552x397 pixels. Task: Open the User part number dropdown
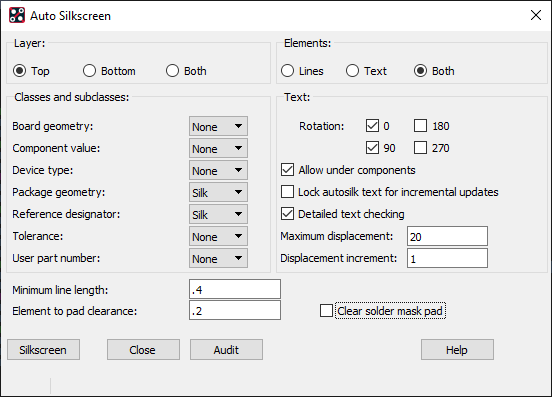pos(218,258)
